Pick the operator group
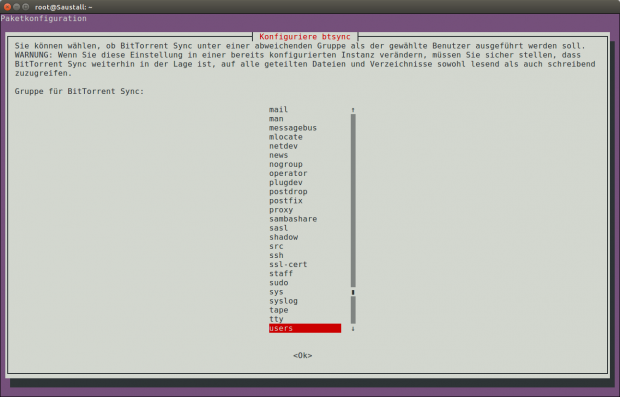The height and width of the screenshot is (397, 620). [x=288, y=173]
